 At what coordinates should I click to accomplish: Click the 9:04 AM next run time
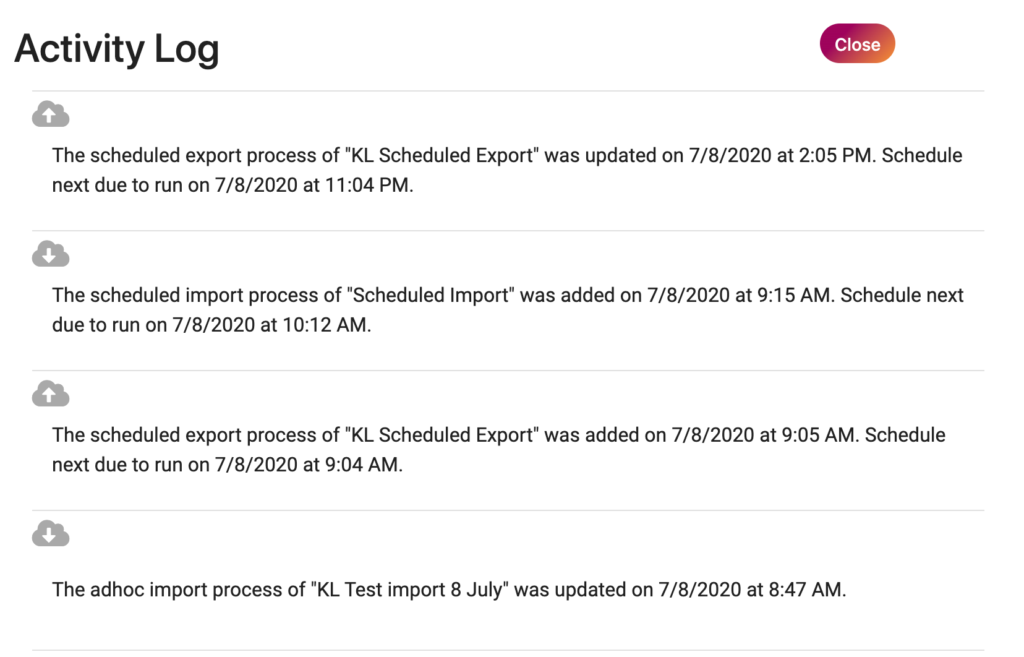(362, 465)
